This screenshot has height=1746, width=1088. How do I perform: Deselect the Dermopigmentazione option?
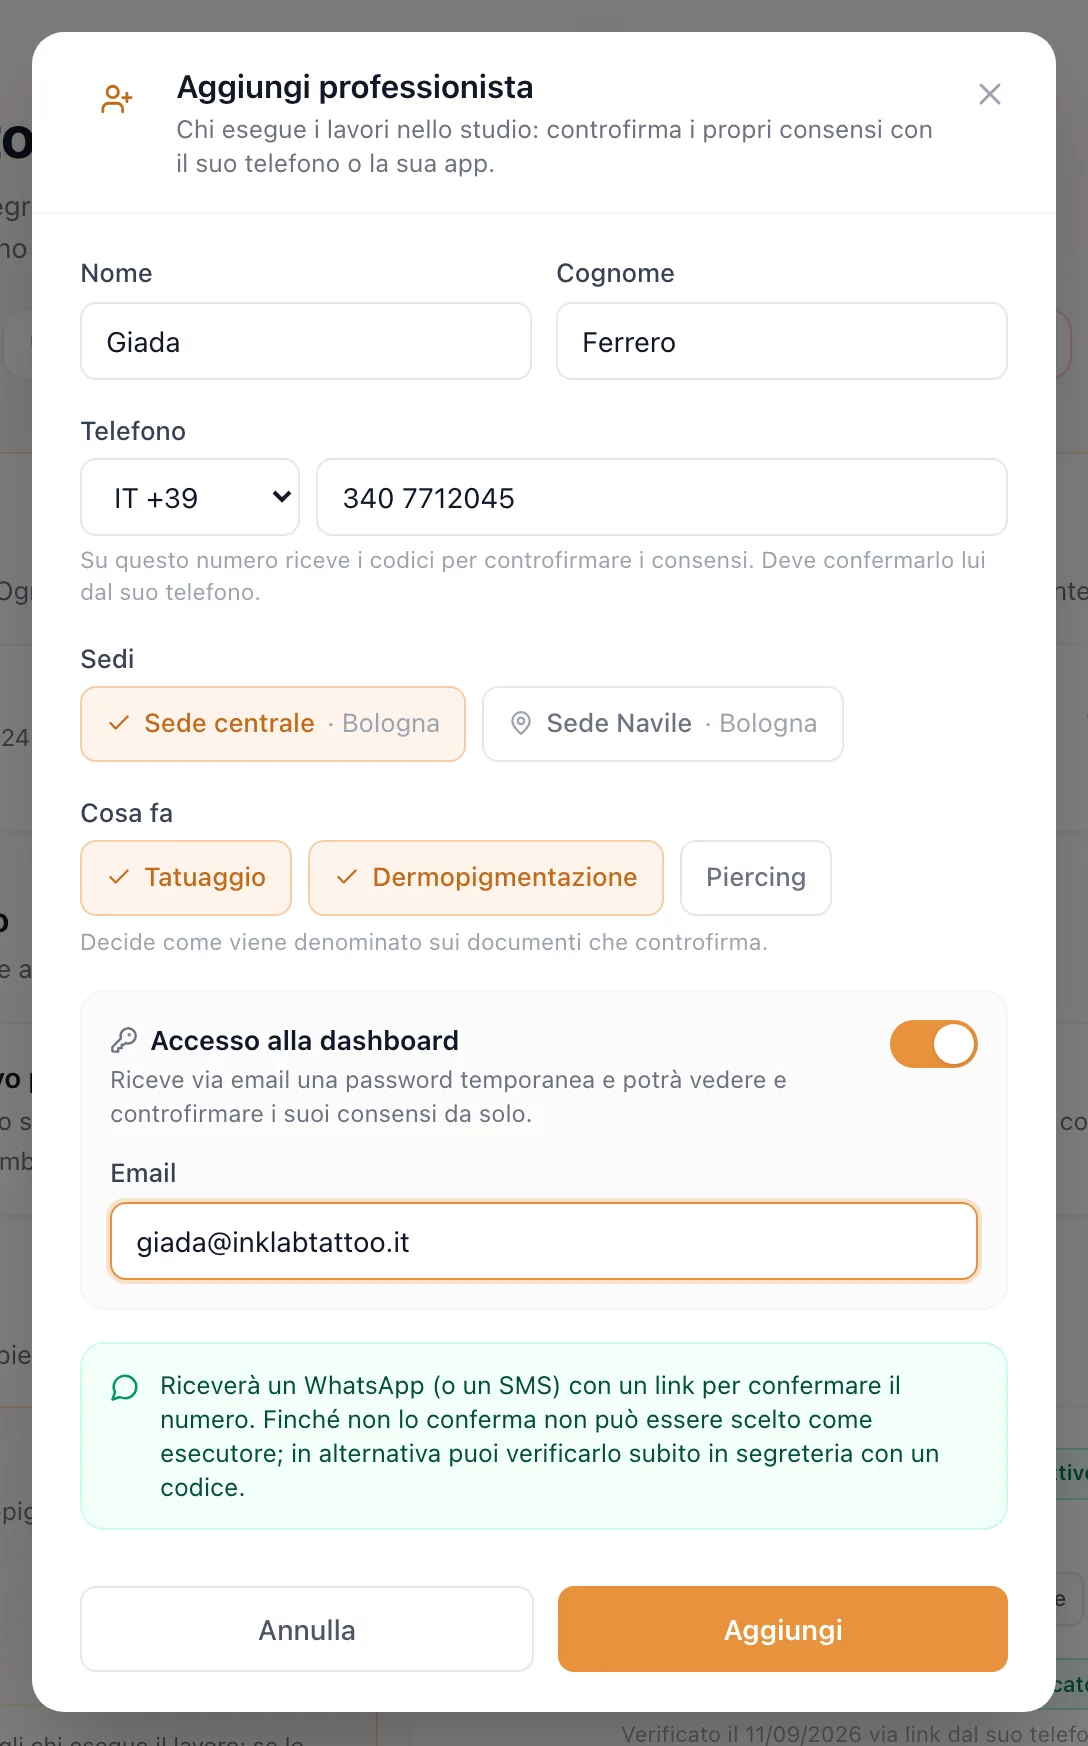pyautogui.click(x=486, y=877)
